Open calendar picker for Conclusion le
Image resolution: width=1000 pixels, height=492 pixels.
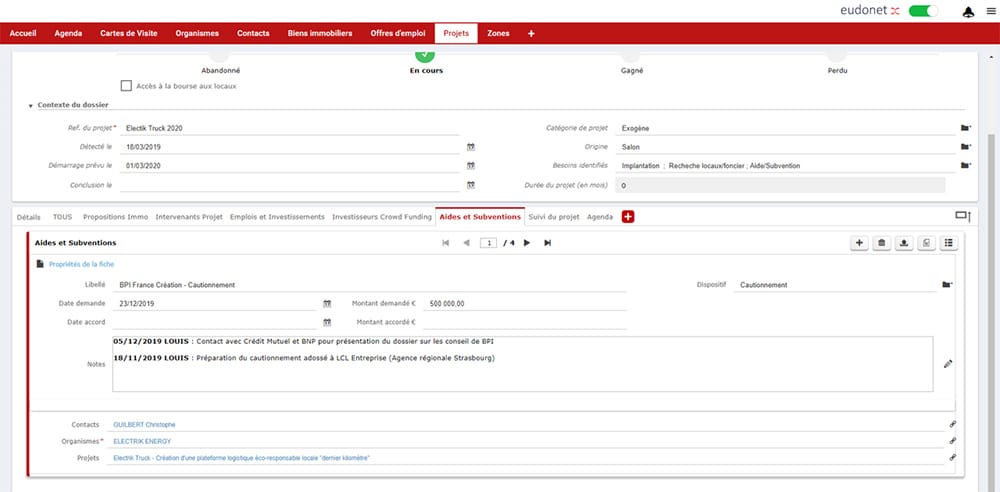click(x=471, y=185)
